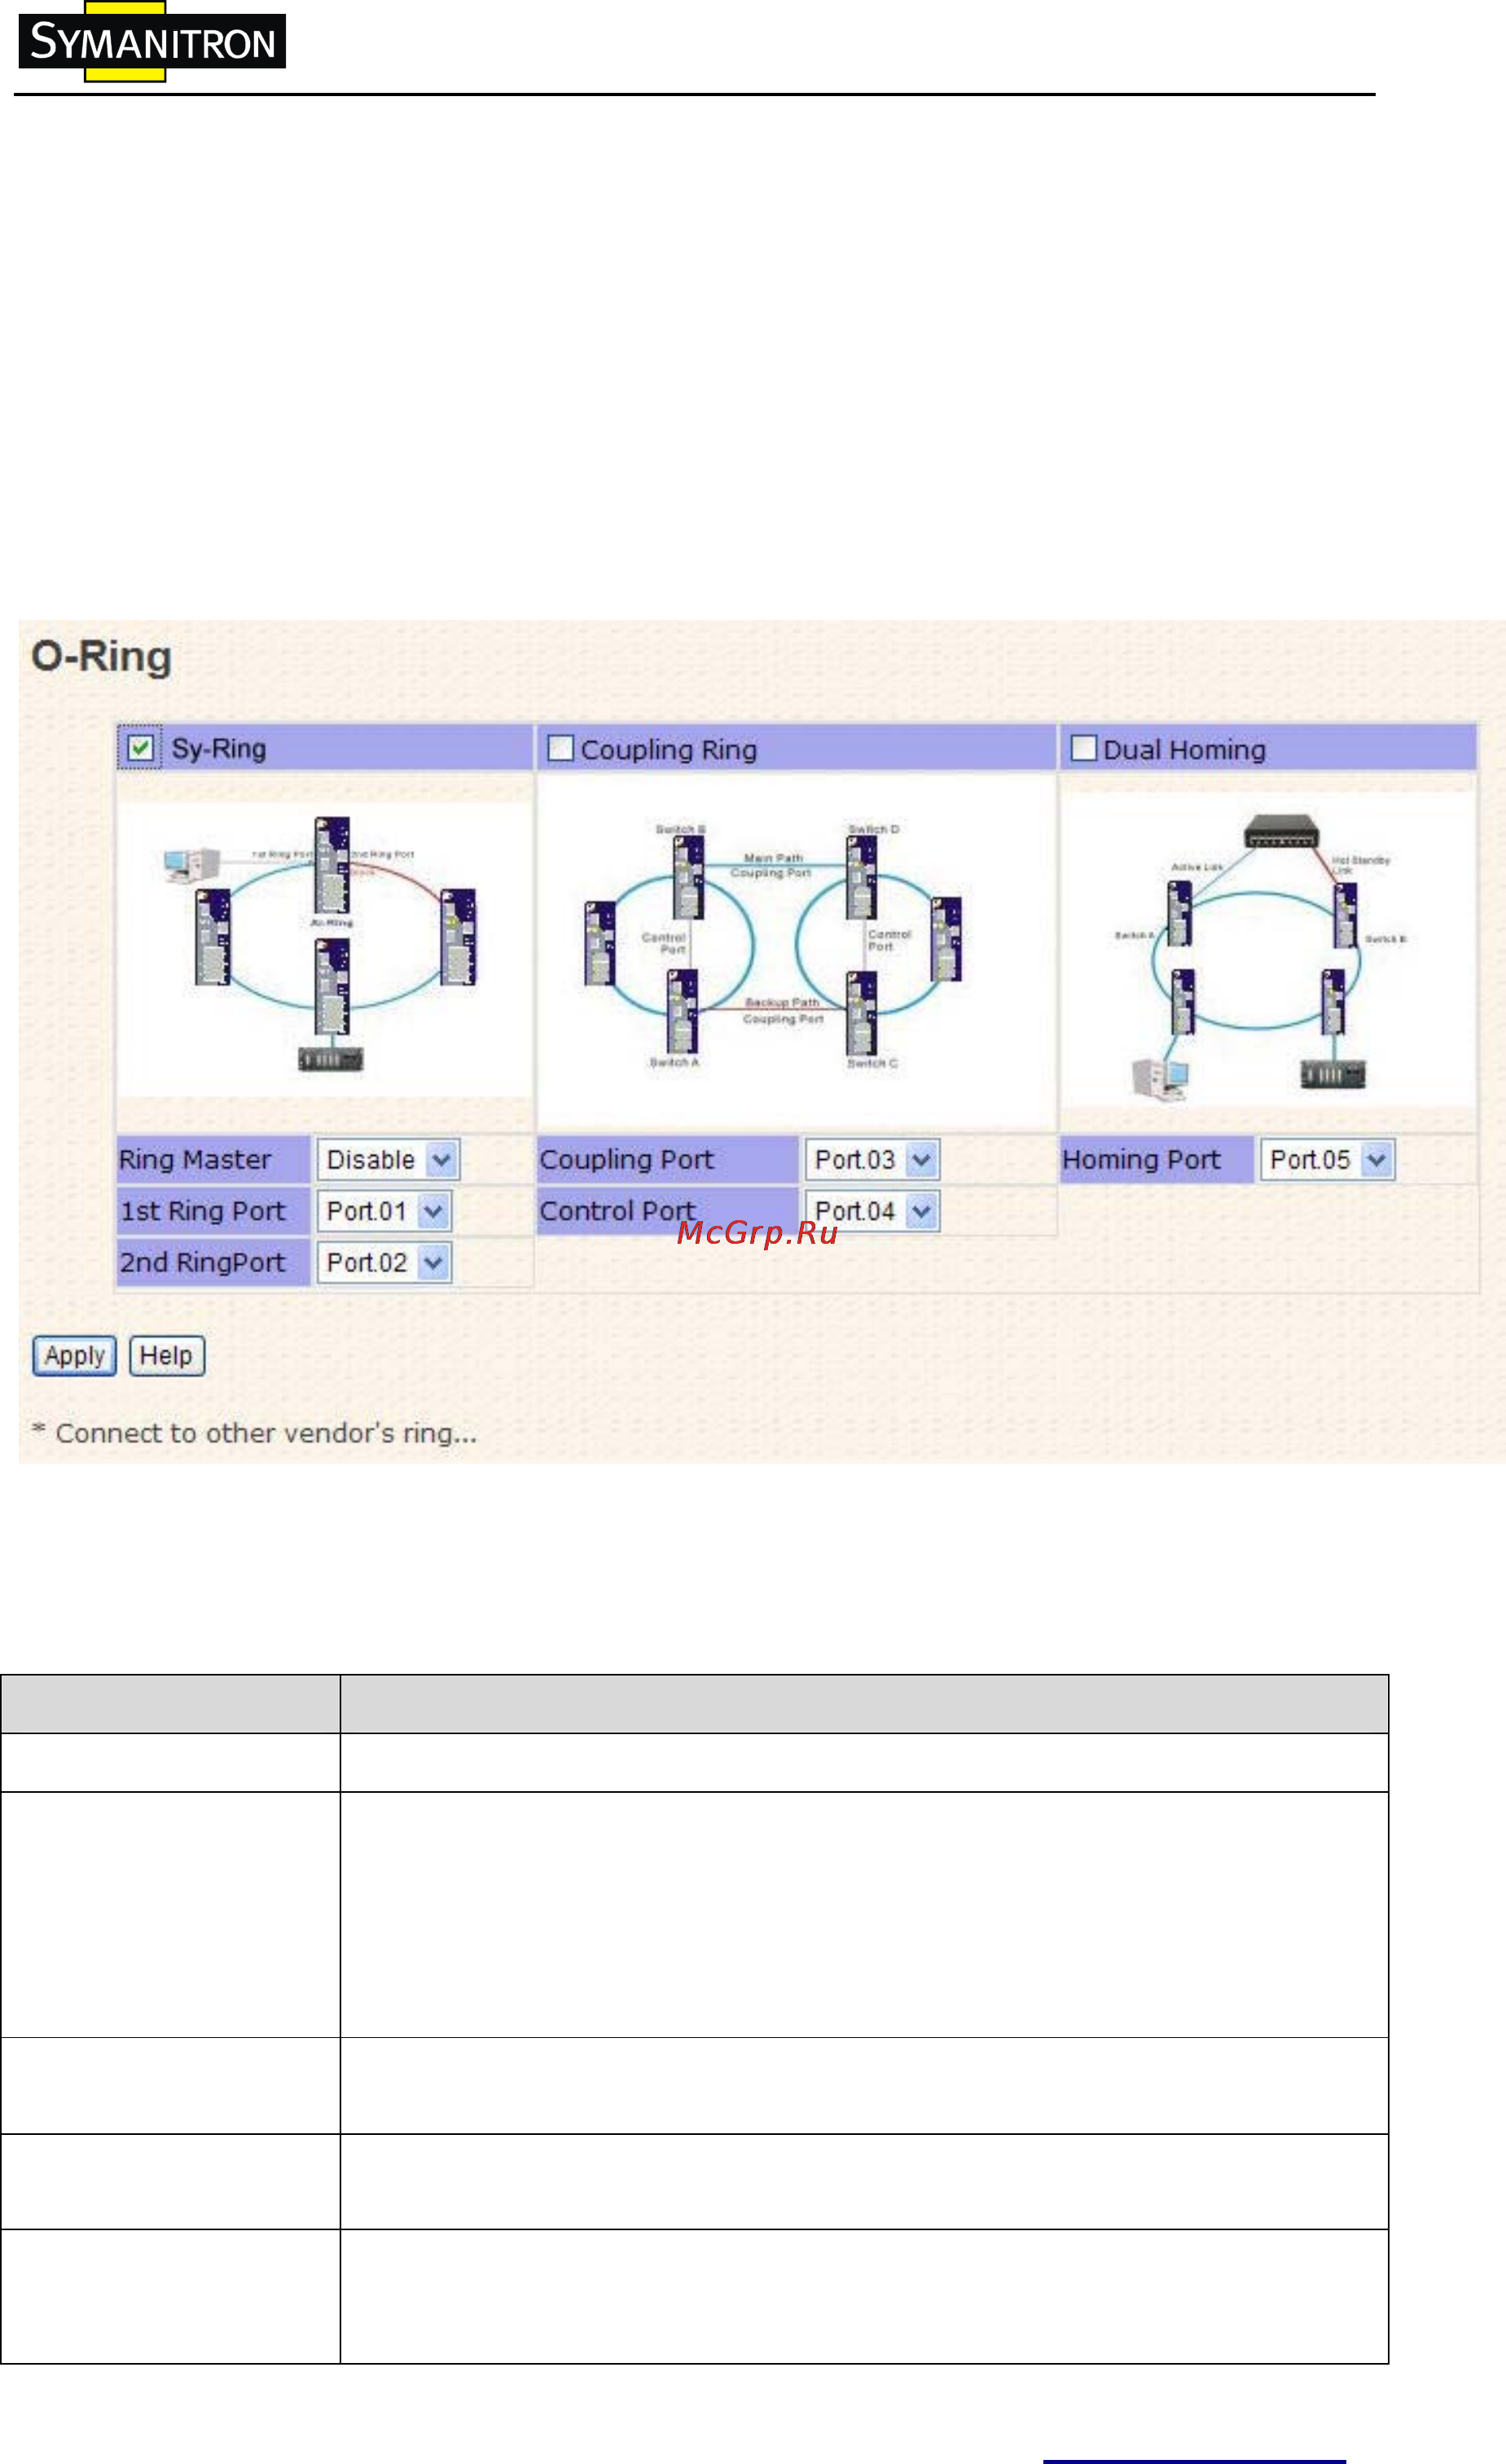Open the 1st Ring Port dropdown

click(x=384, y=1211)
